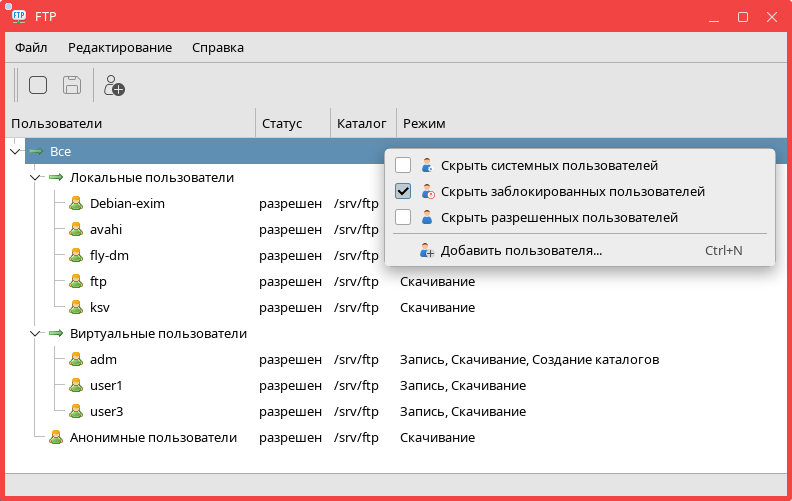Collapse Локальные пользователи group
792x501 pixels.
[x=33, y=177]
